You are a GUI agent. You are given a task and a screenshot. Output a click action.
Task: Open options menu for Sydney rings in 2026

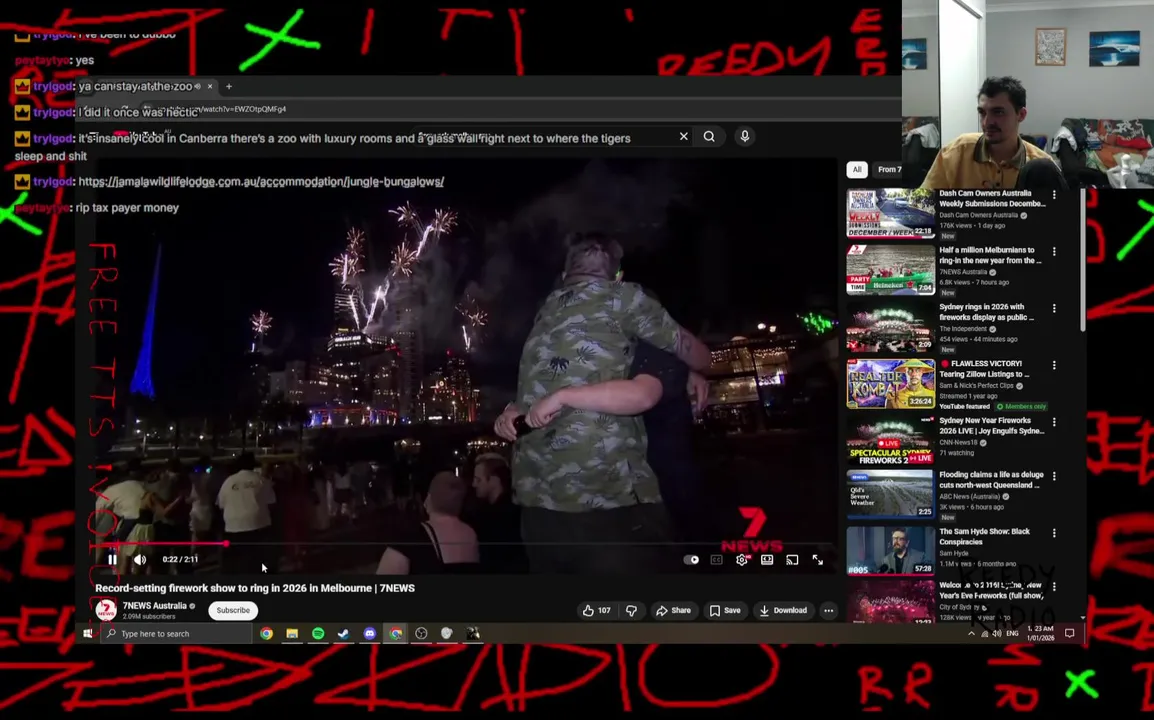[1054, 308]
